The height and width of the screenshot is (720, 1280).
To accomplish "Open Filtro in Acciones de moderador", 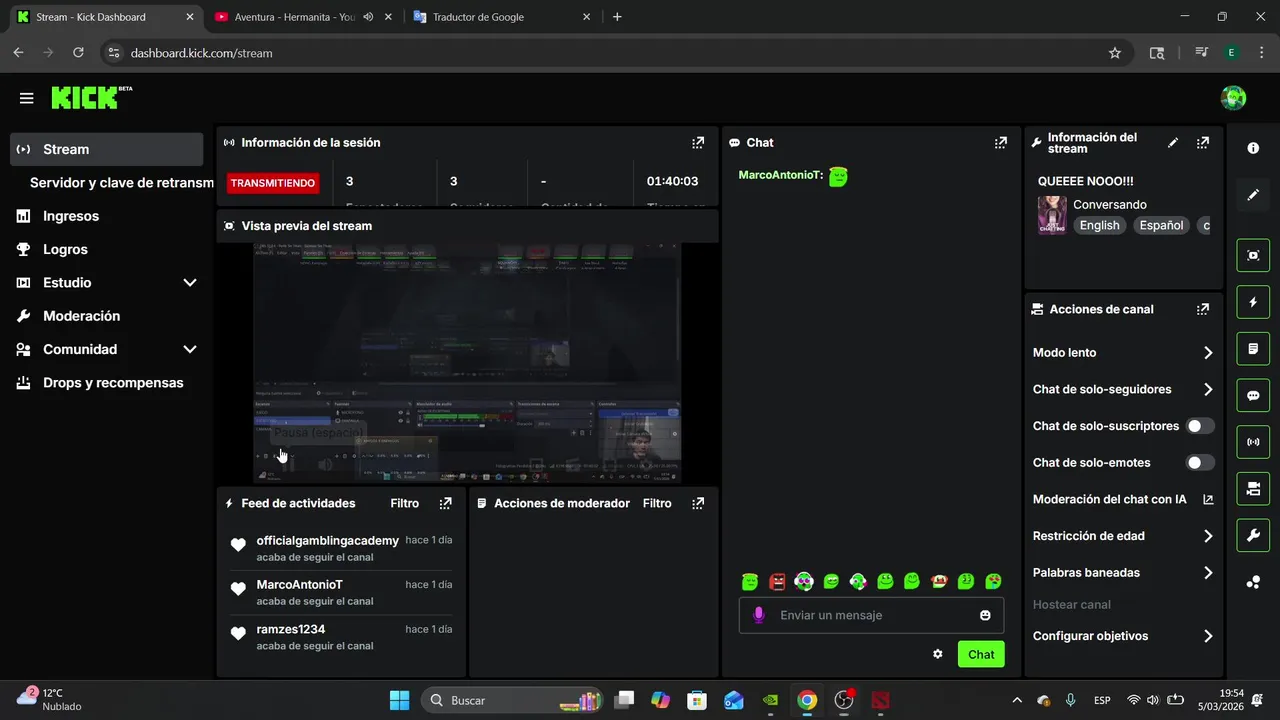I will (657, 503).
